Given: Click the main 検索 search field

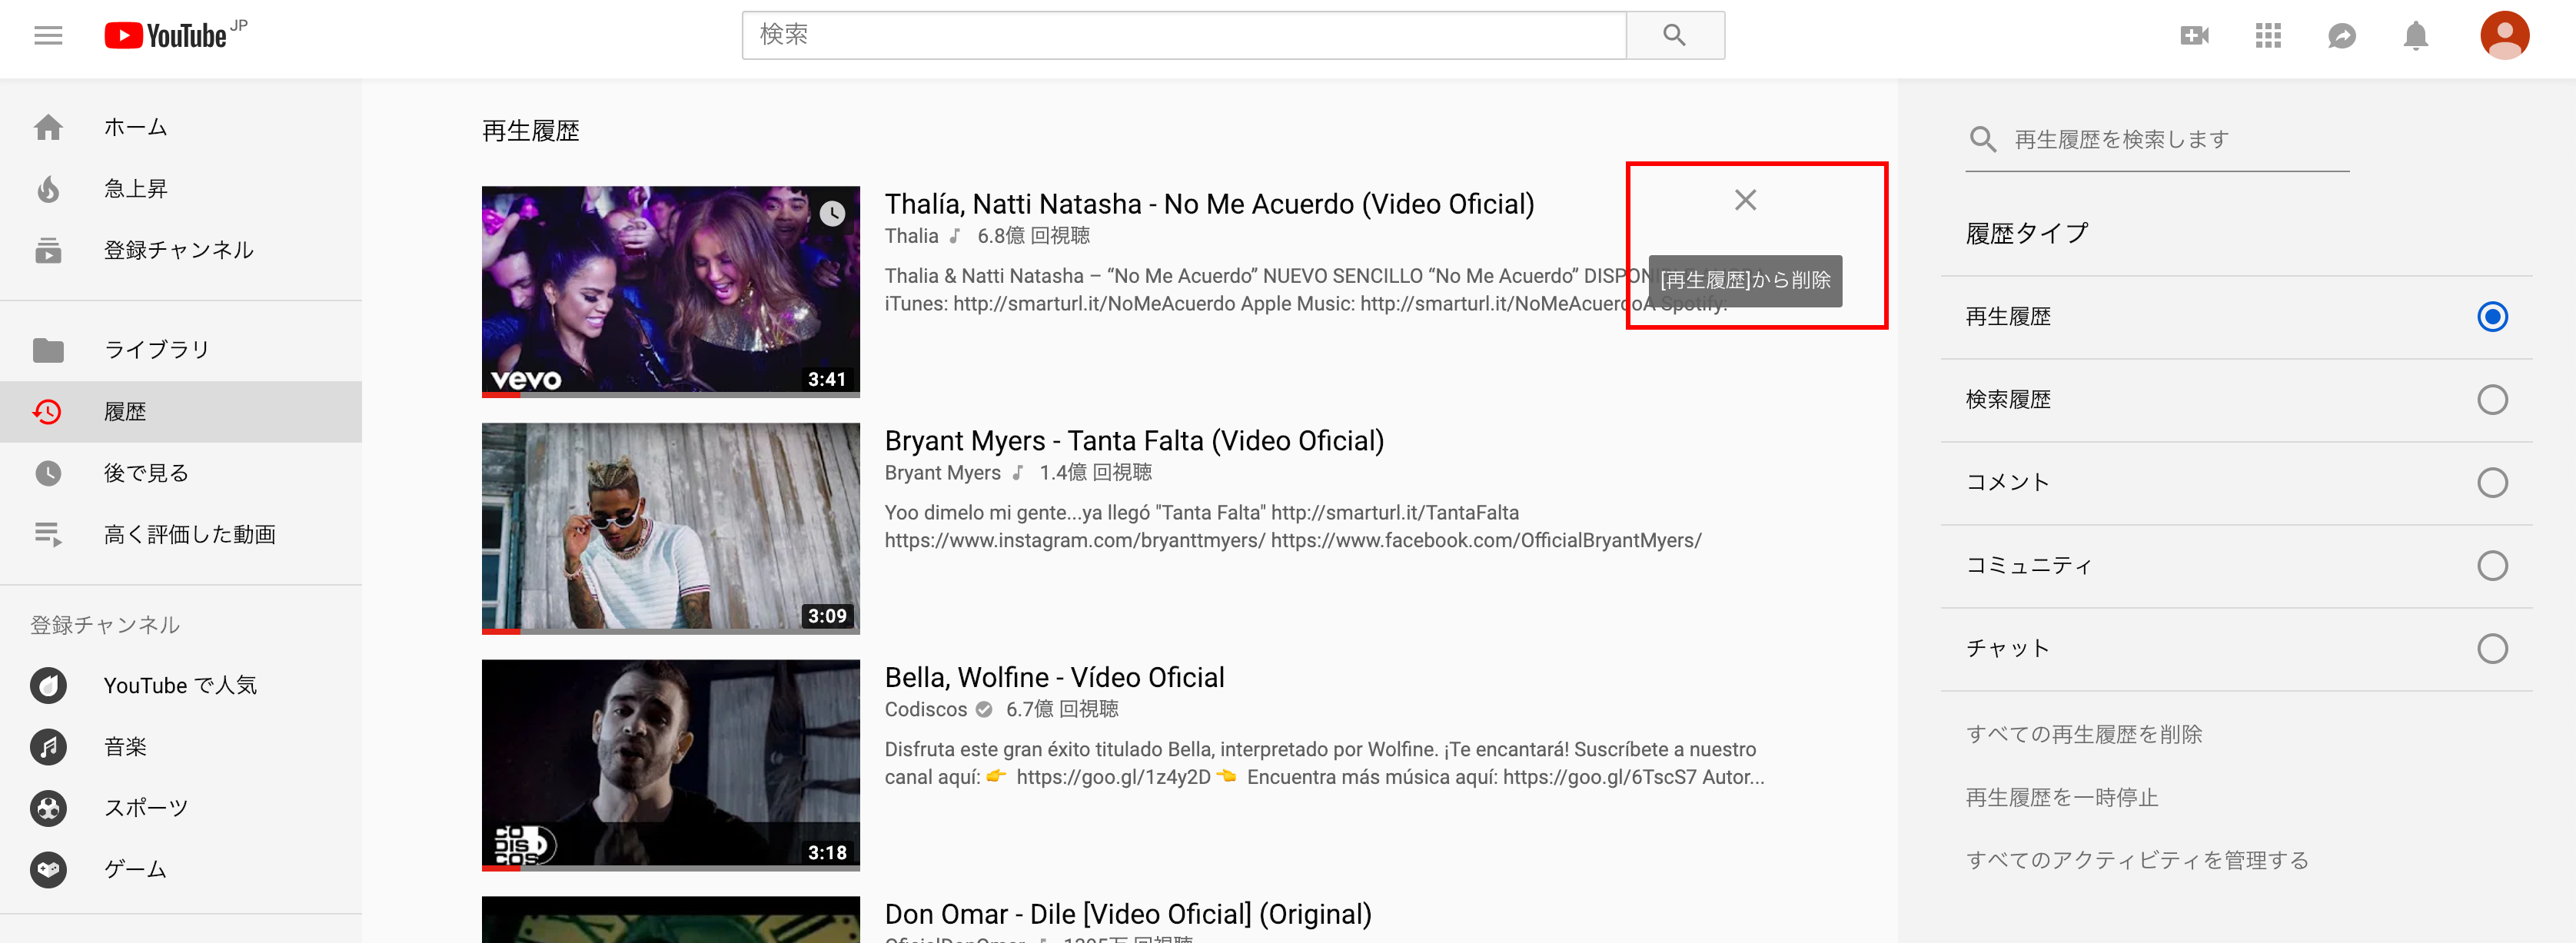Looking at the screenshot, I should pyautogui.click(x=1184, y=35).
